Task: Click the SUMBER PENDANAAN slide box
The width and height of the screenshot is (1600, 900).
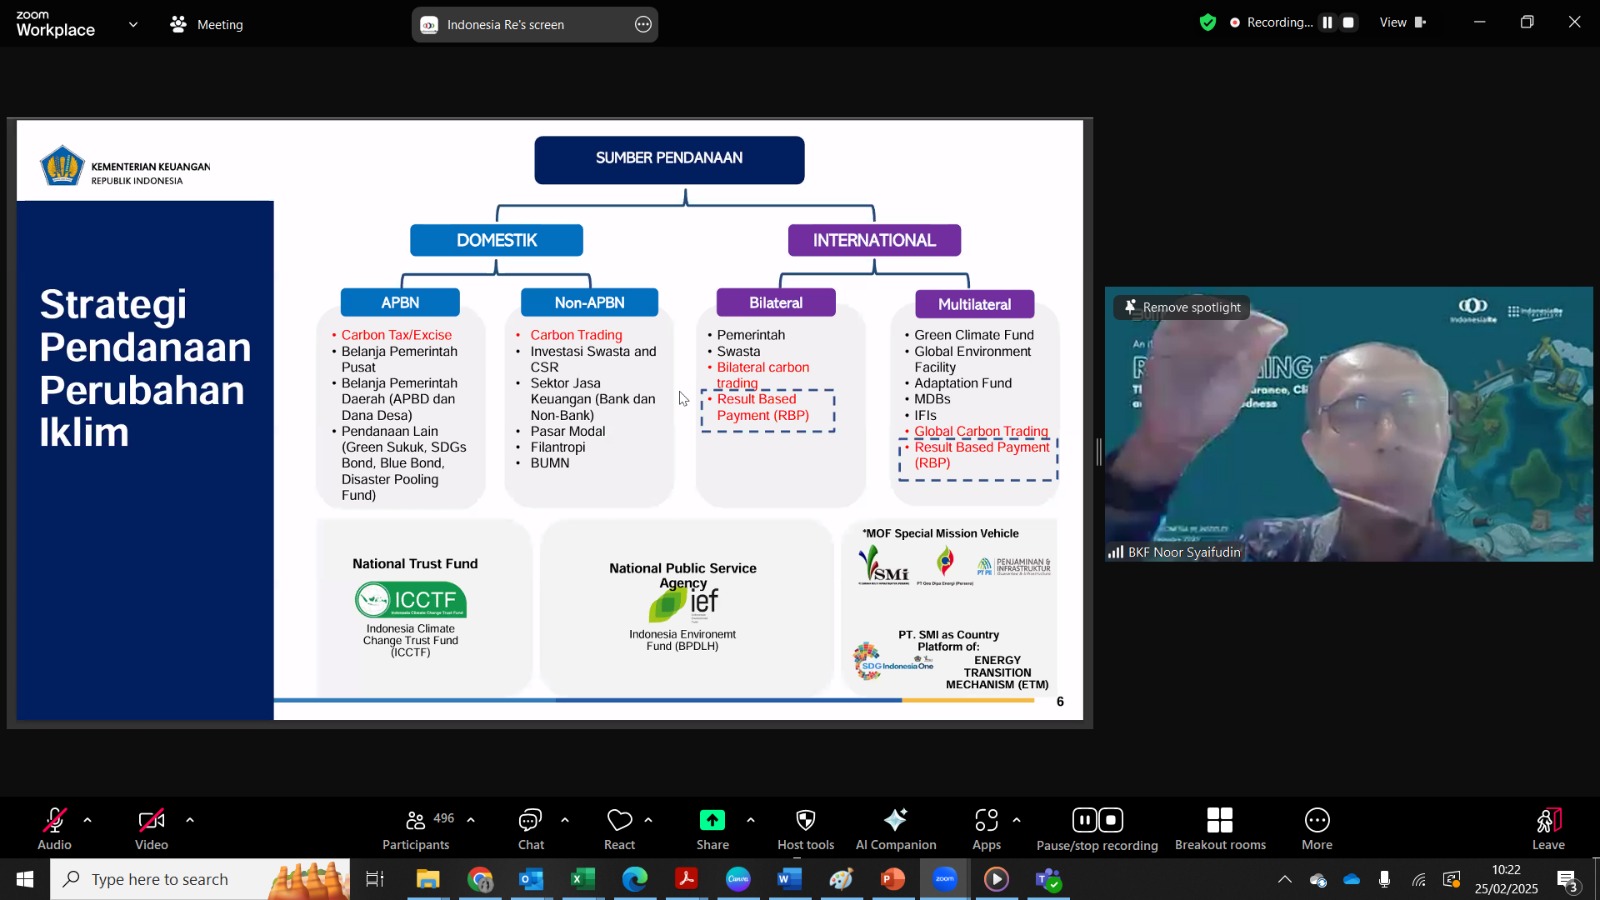Action: click(x=669, y=159)
